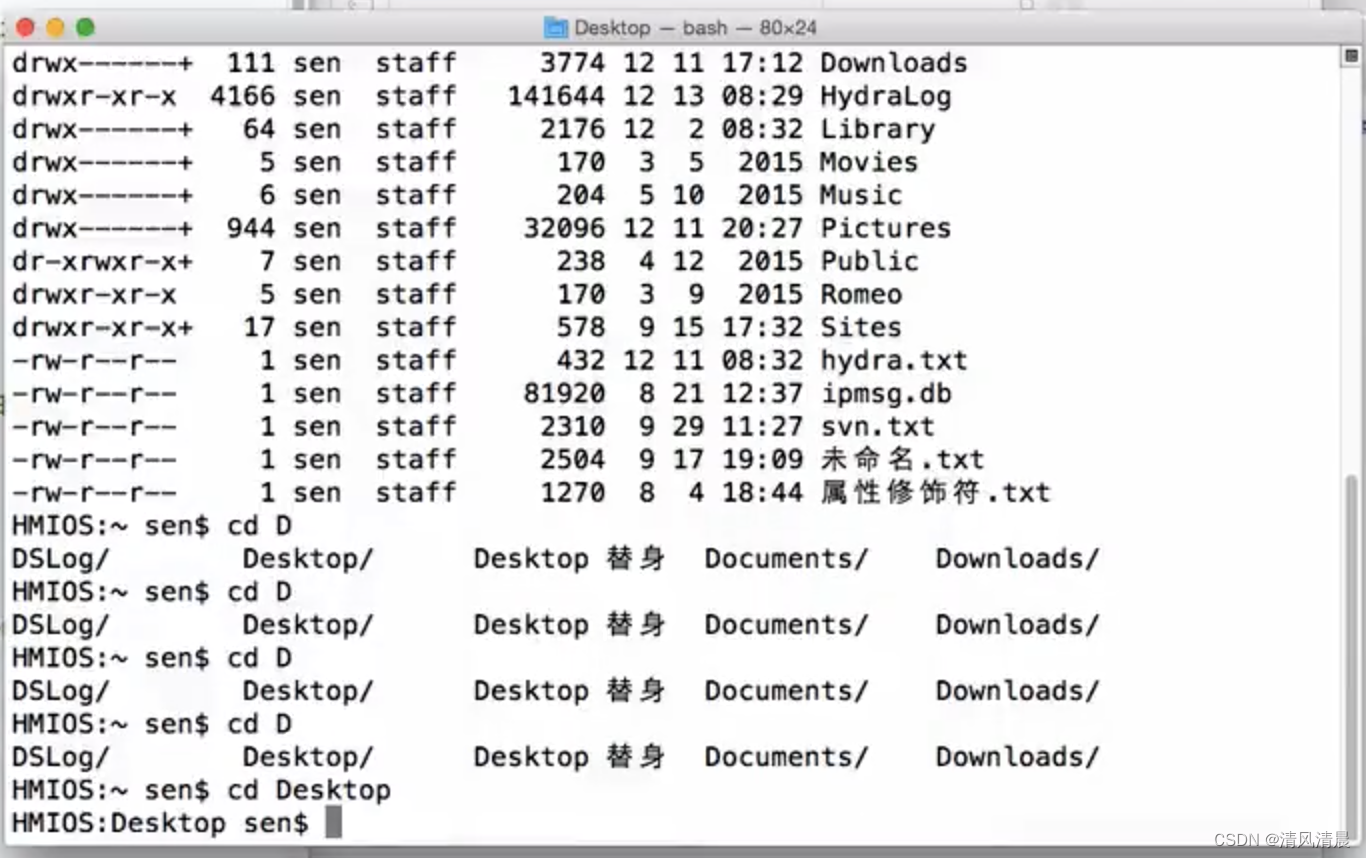The height and width of the screenshot is (858, 1366).
Task: Select the hydra.txt file name
Action: (894, 360)
